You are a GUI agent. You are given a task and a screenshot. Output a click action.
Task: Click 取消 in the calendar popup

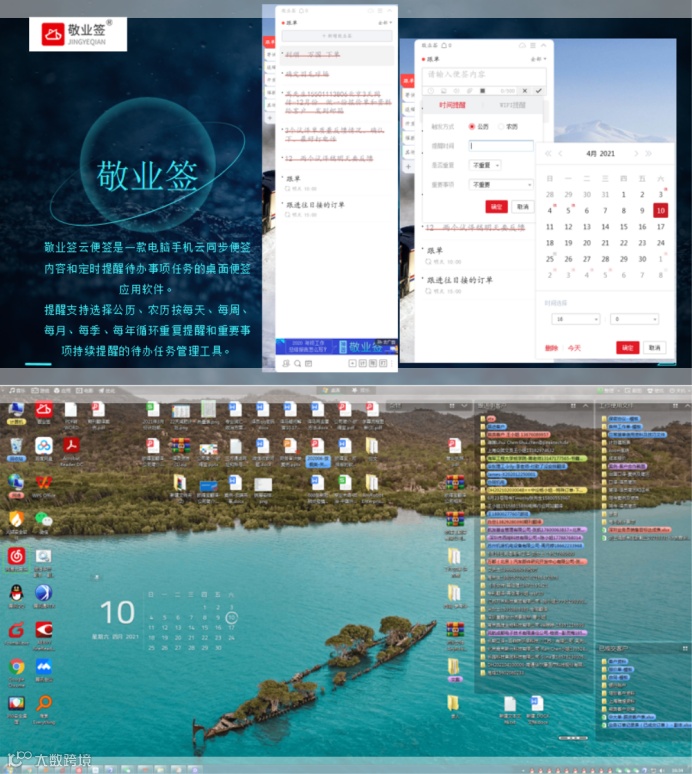click(x=654, y=348)
